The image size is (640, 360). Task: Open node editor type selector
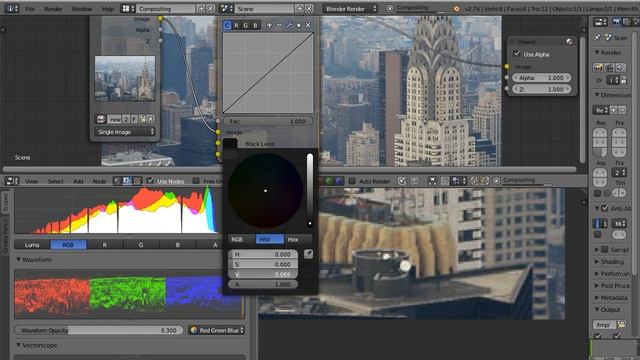pyautogui.click(x=12, y=181)
